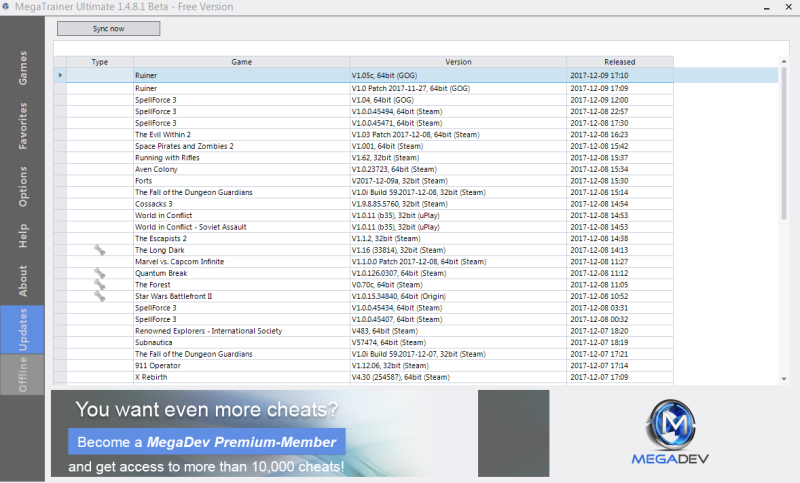Click row header beside Cossacks 3

60,204
